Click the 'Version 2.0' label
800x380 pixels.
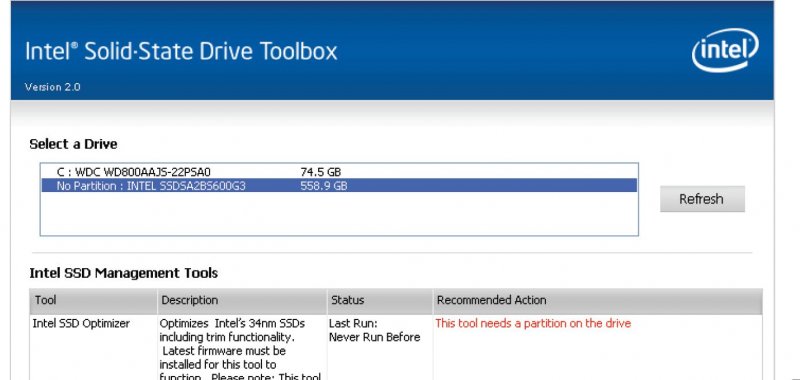pyautogui.click(x=53, y=87)
